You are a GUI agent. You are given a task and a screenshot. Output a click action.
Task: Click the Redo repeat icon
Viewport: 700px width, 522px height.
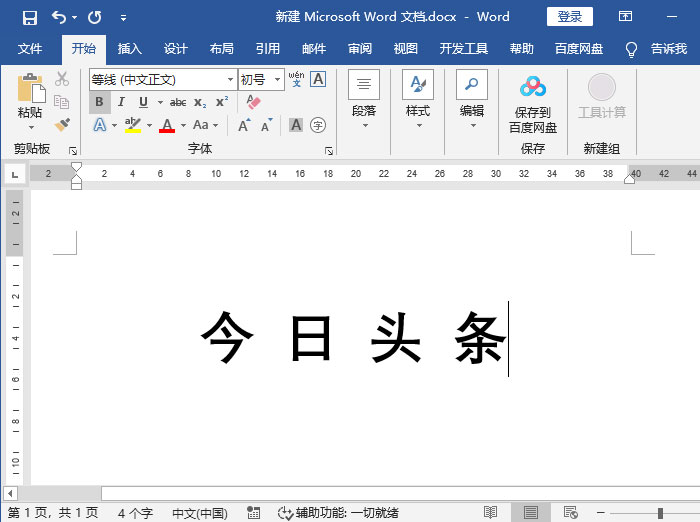[x=95, y=17]
